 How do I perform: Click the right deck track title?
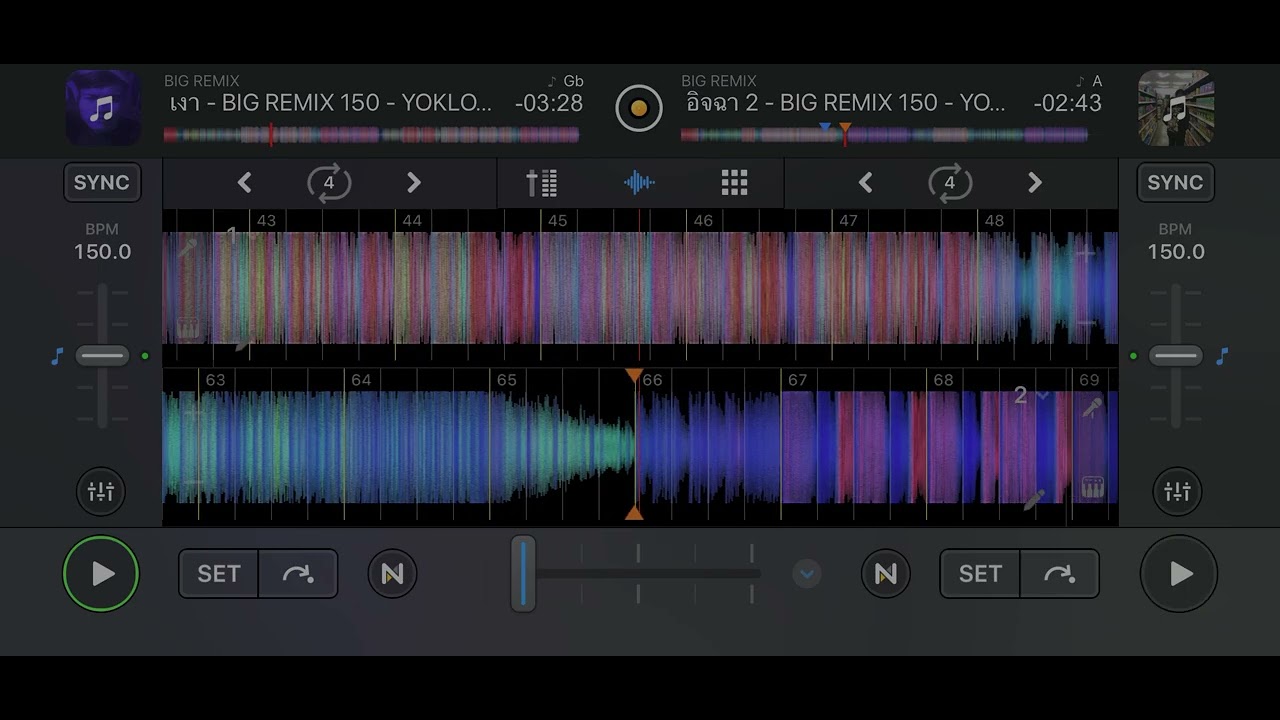pos(846,103)
